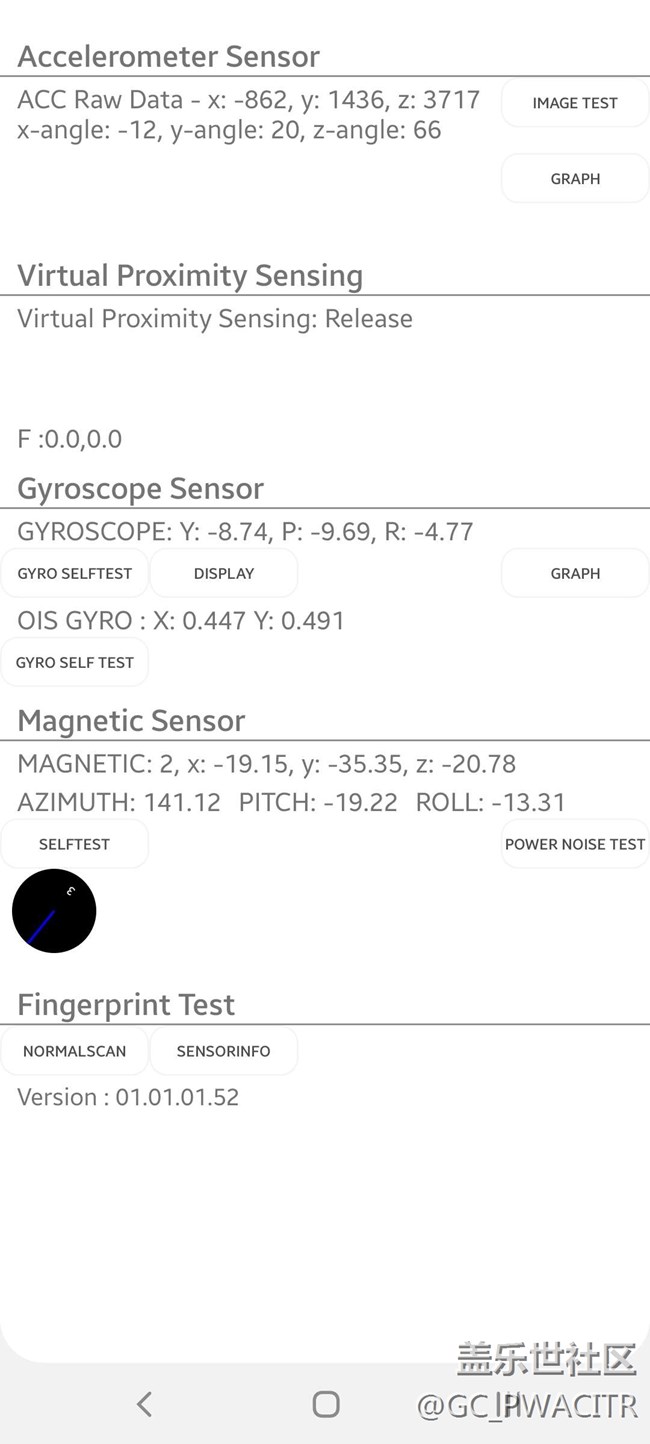Start fingerprint NORMALSCAN
This screenshot has width=650, height=1444.
pyautogui.click(x=75, y=1051)
